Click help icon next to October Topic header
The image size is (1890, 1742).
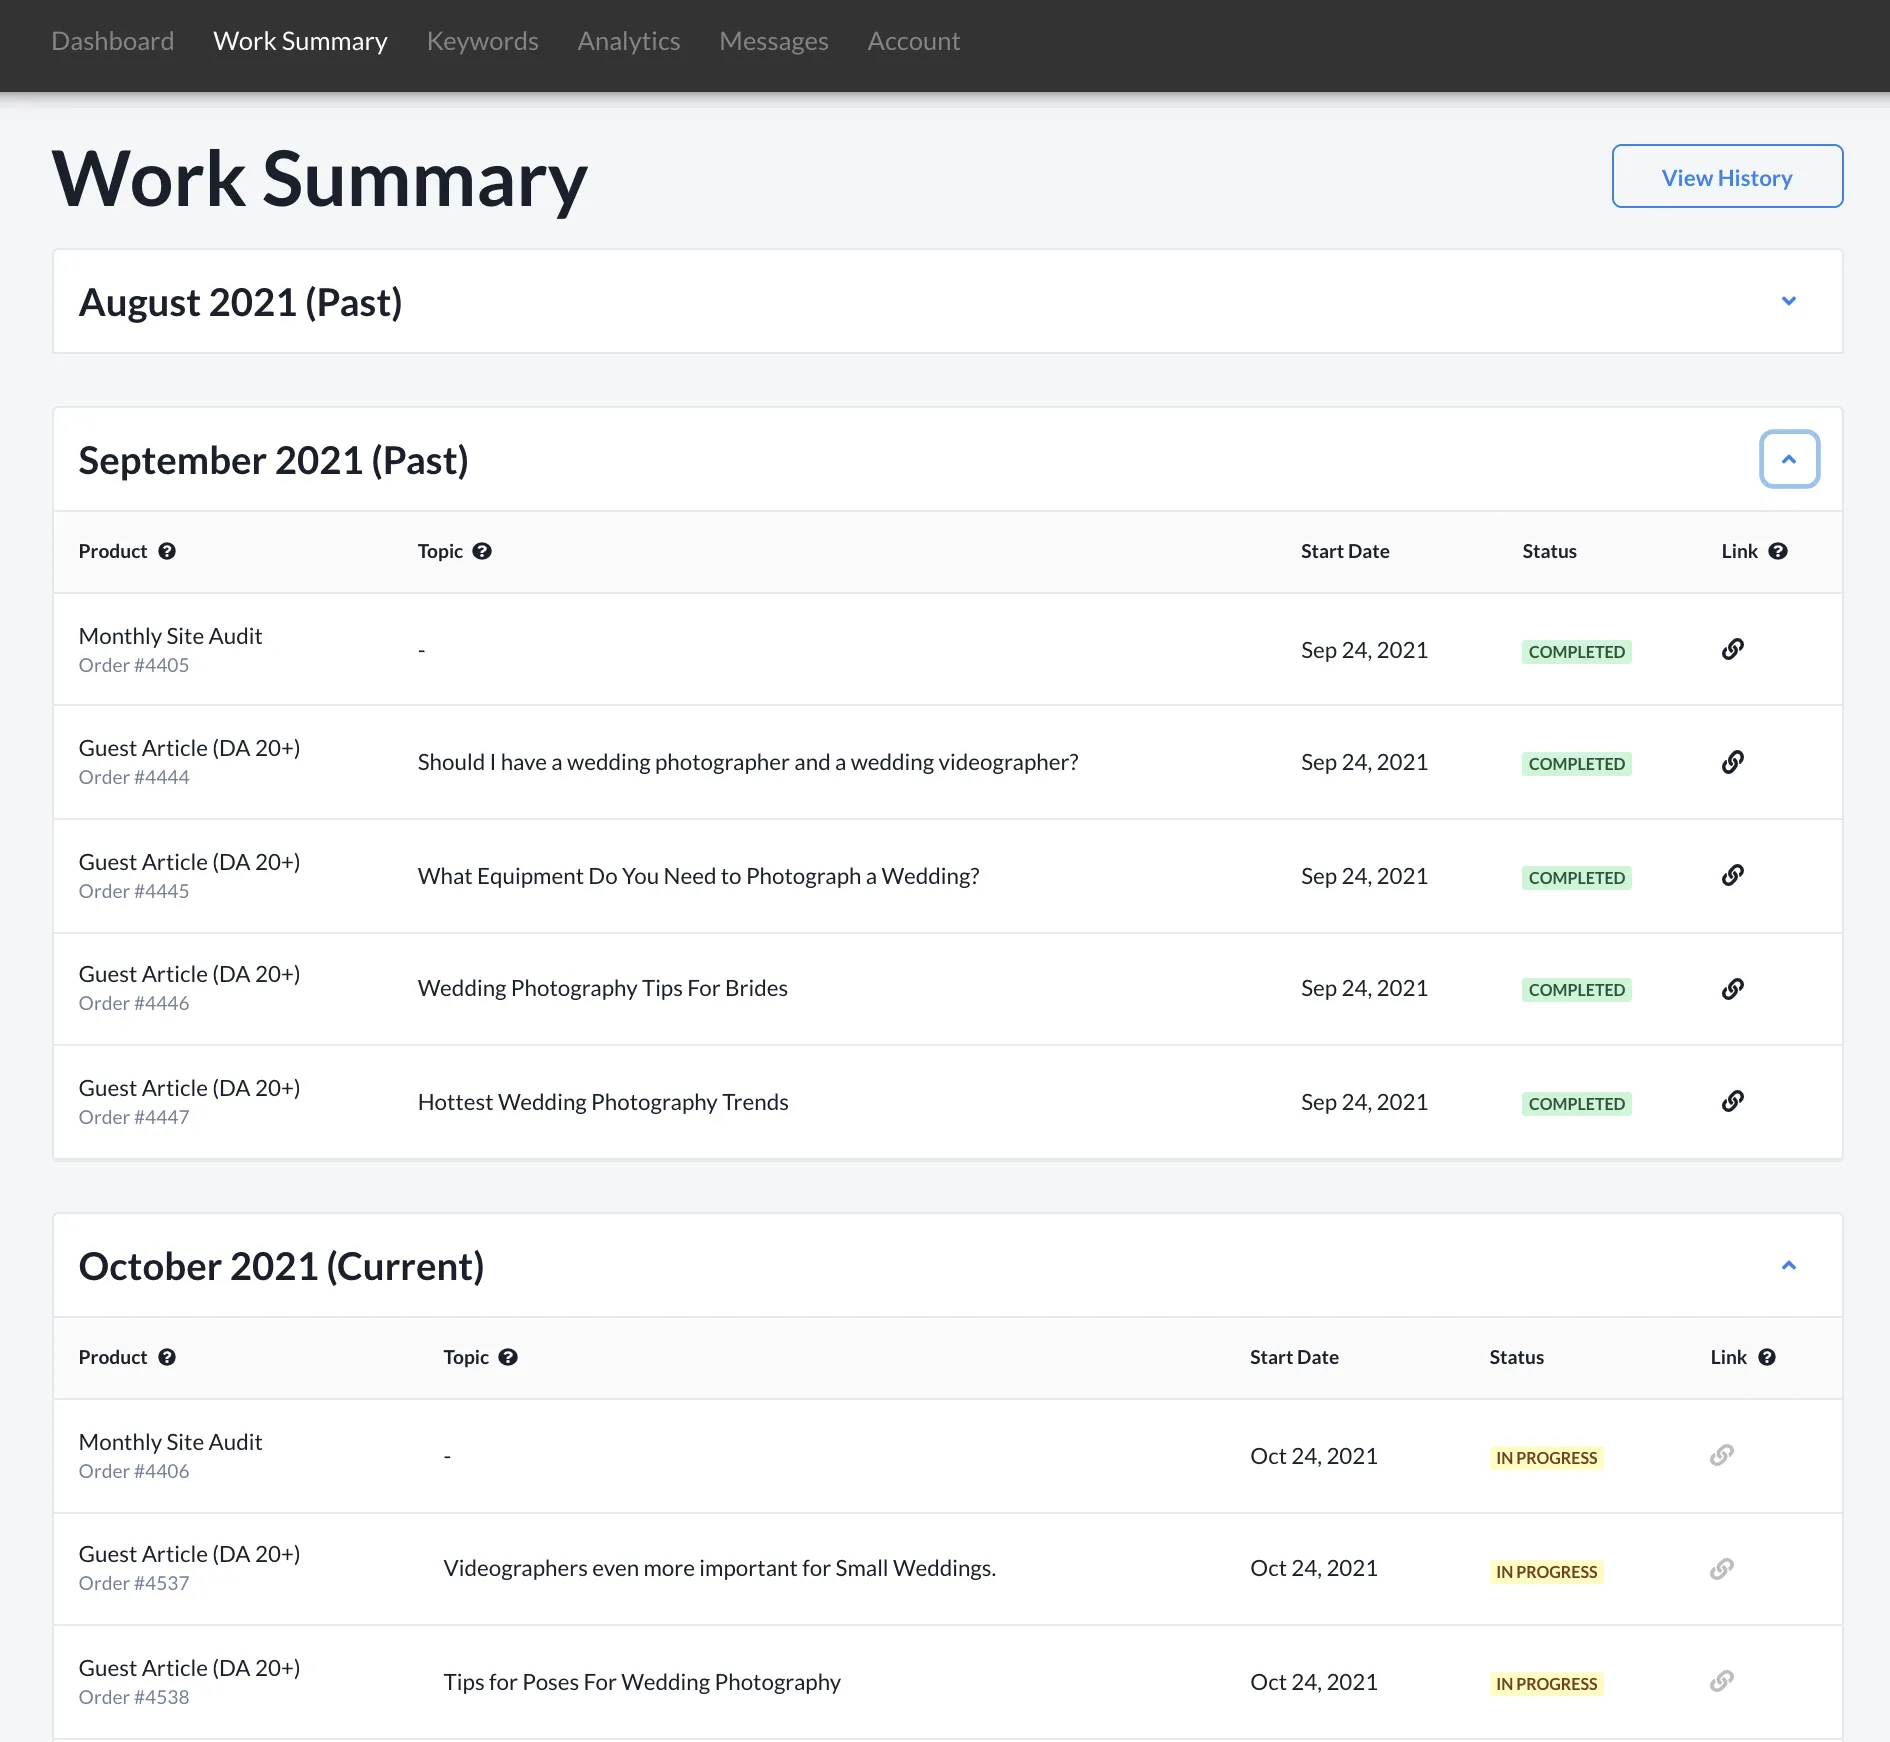click(508, 1358)
